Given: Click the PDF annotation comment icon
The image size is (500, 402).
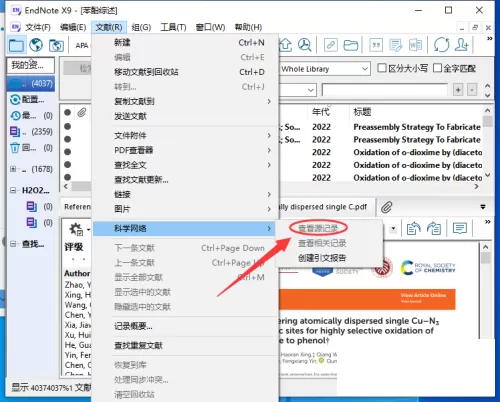Looking at the screenshot, I should point(460,228).
